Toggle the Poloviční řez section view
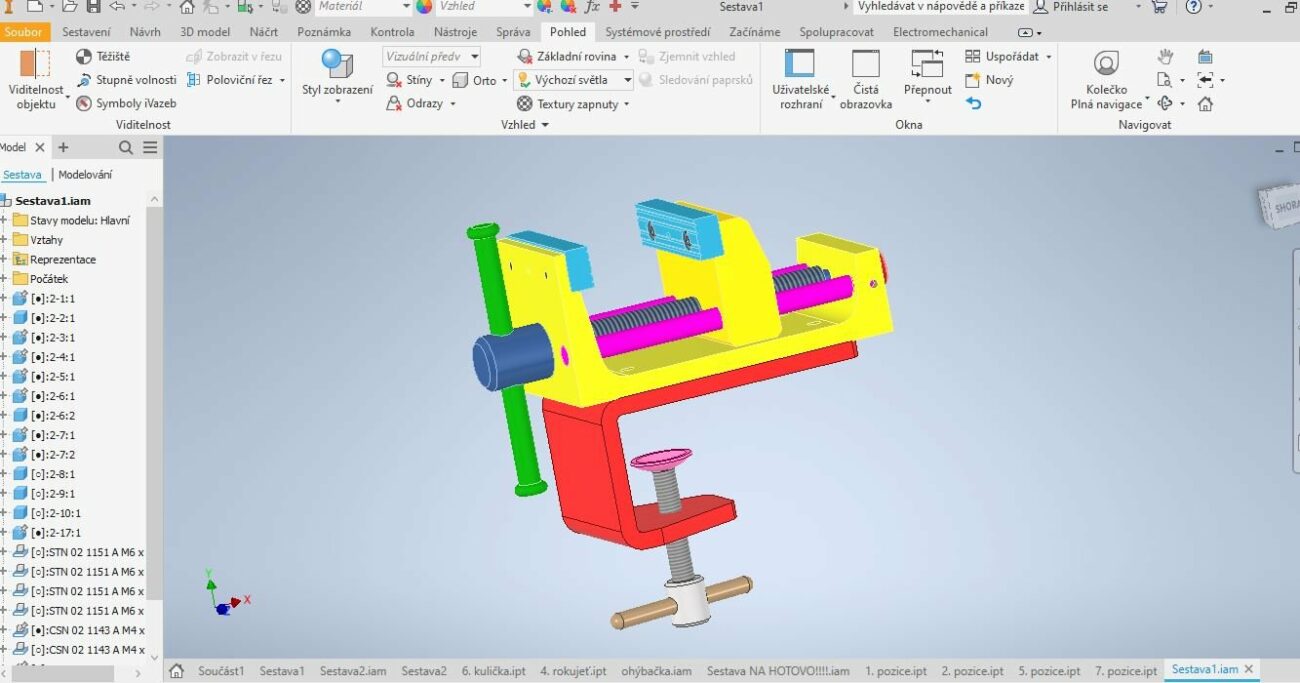 click(x=194, y=80)
